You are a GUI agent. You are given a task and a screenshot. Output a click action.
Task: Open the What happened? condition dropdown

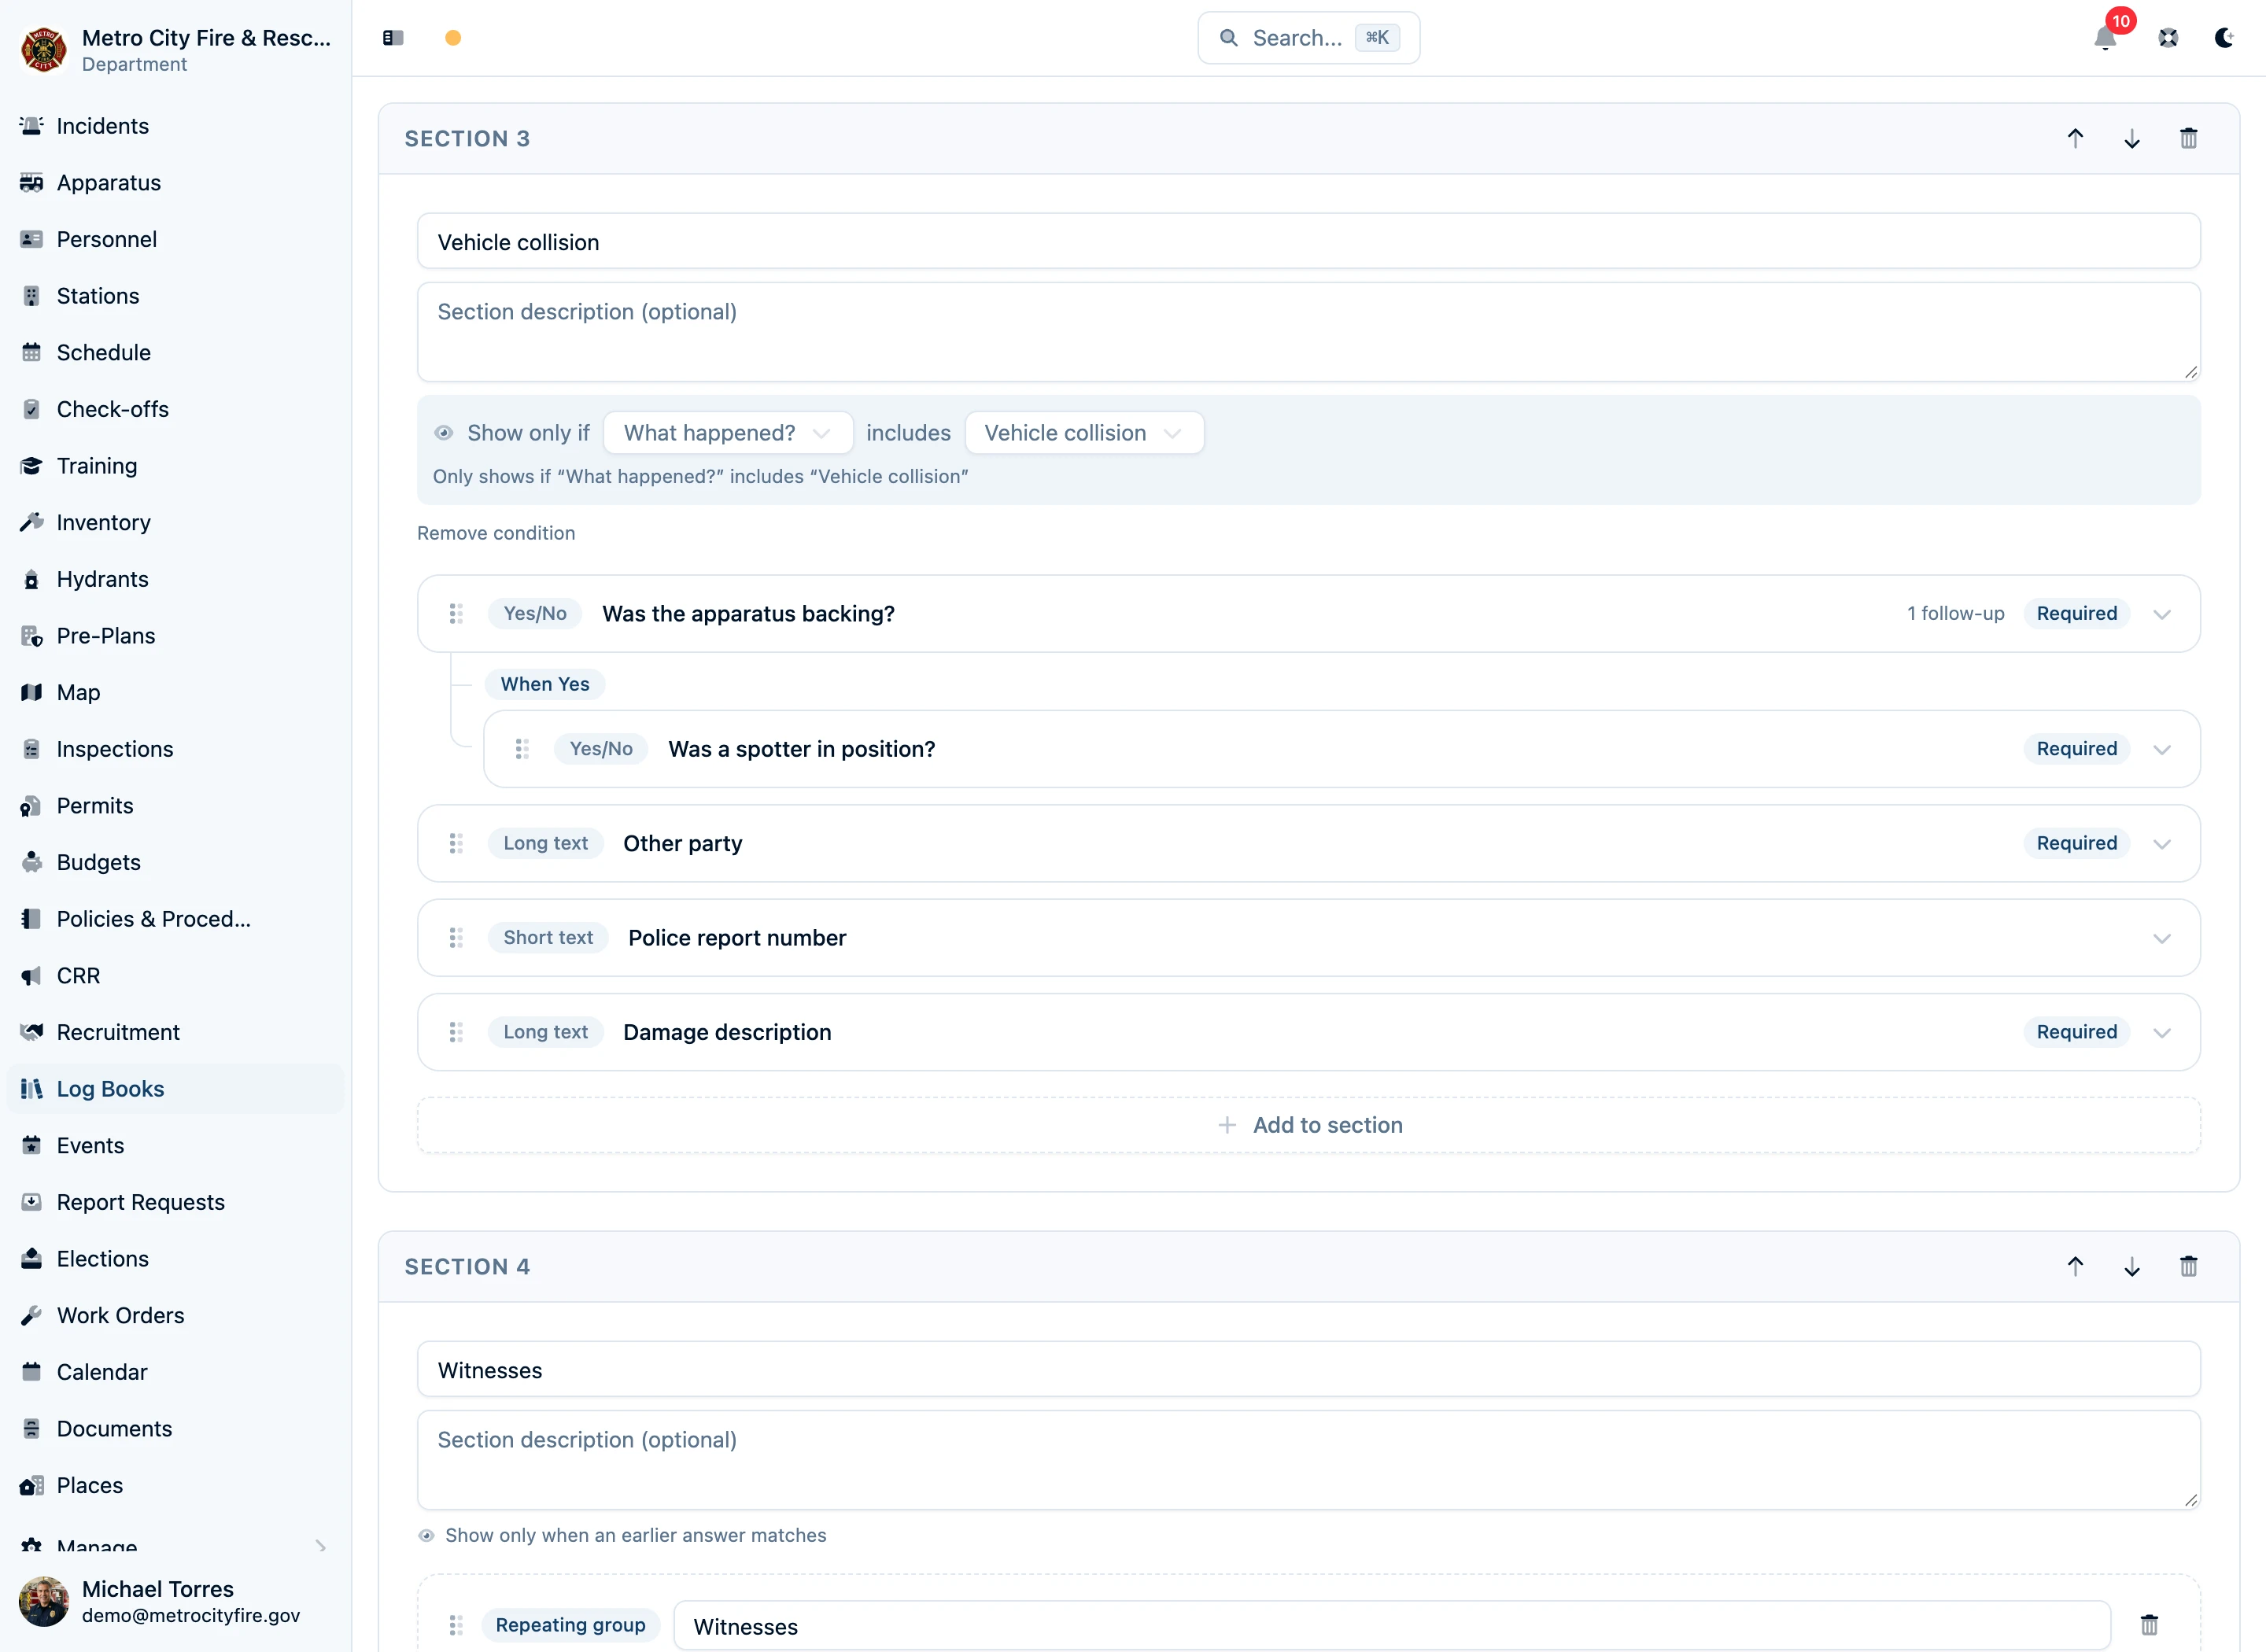pyautogui.click(x=728, y=433)
